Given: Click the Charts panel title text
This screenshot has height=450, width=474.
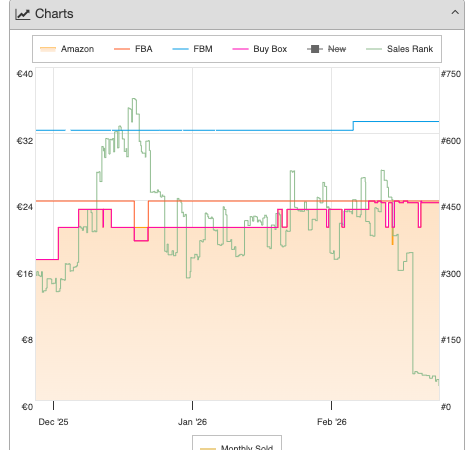Looking at the screenshot, I should [54, 14].
